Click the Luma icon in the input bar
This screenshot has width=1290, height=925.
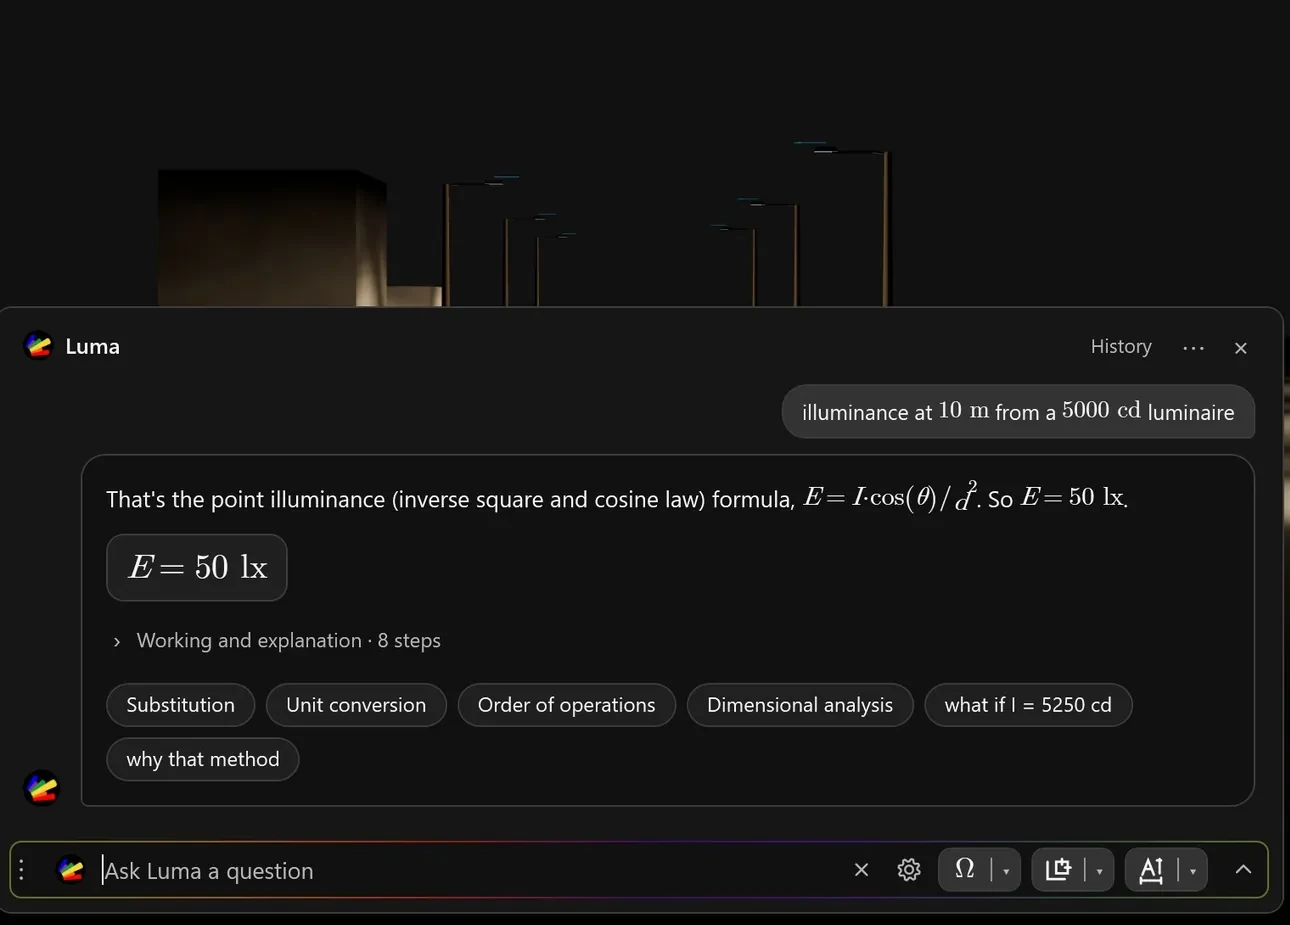71,870
